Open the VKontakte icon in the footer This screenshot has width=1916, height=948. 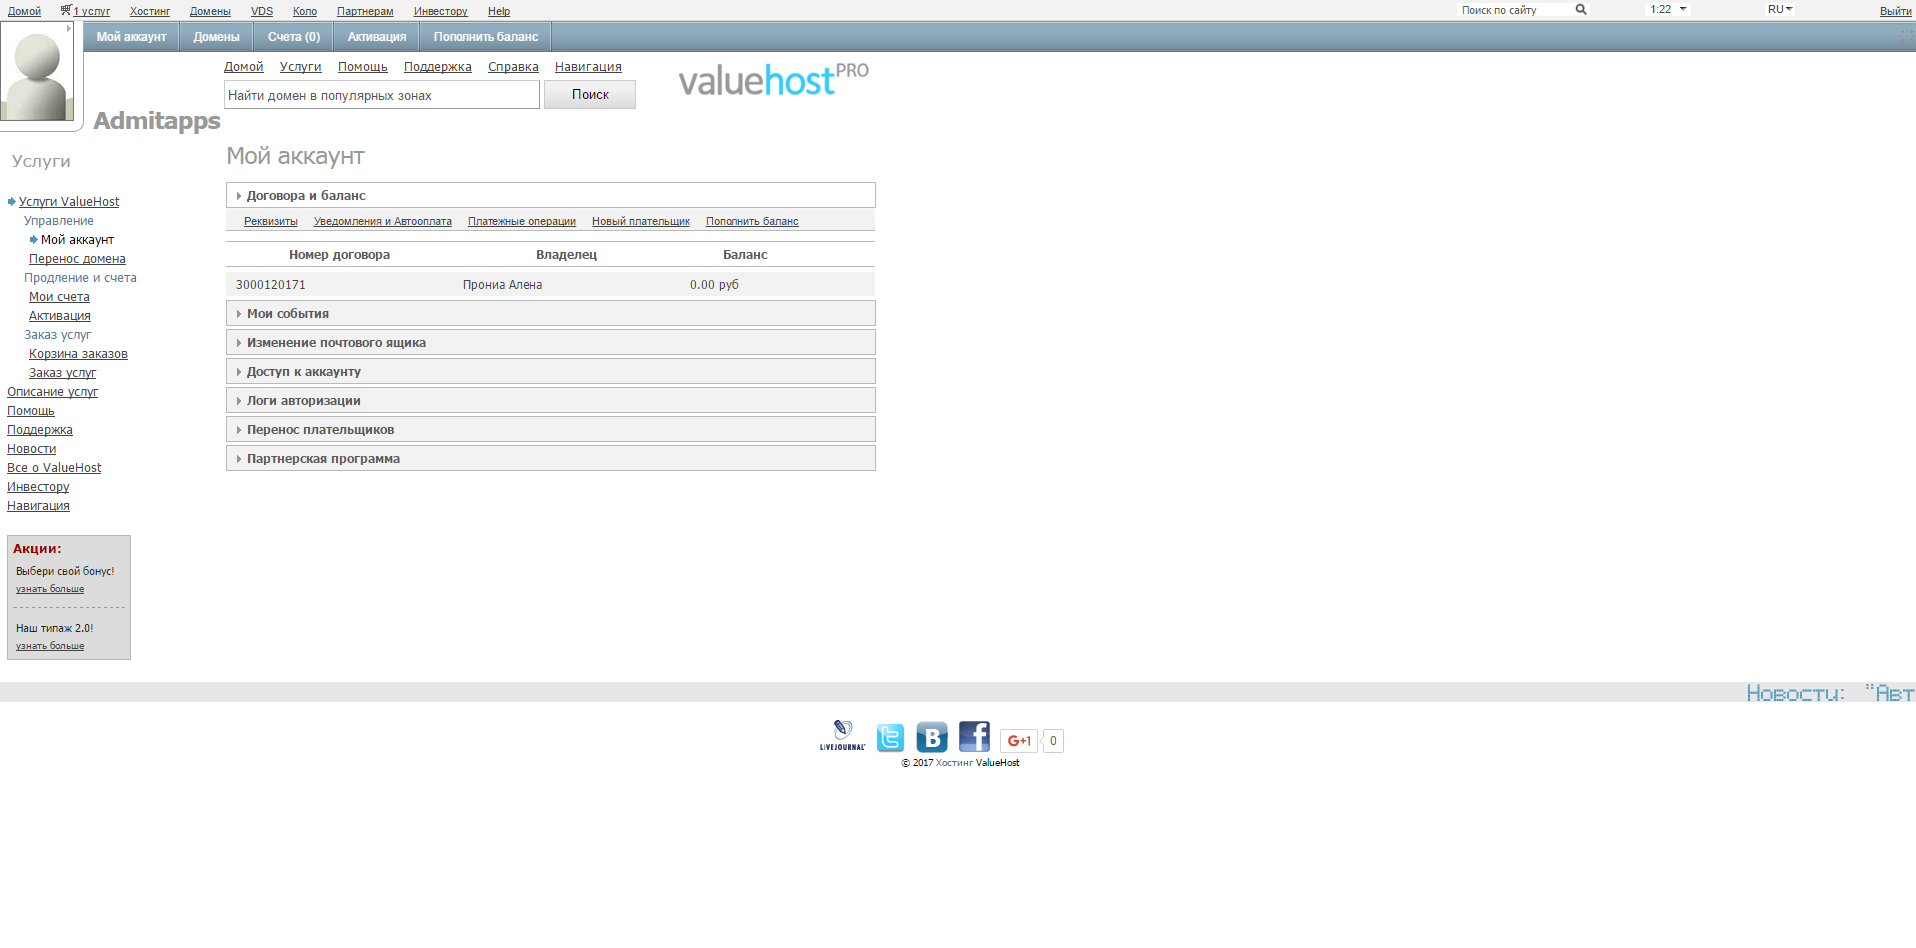[931, 737]
